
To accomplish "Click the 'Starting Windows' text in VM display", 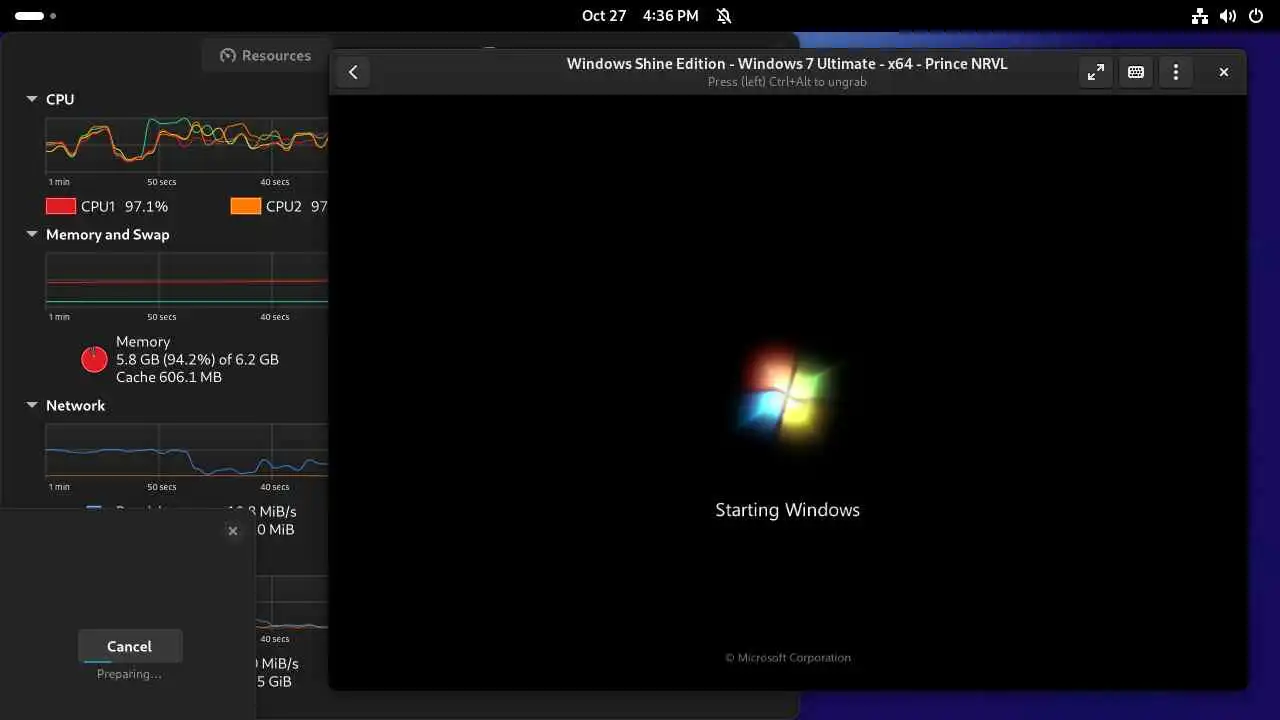I will point(788,510).
